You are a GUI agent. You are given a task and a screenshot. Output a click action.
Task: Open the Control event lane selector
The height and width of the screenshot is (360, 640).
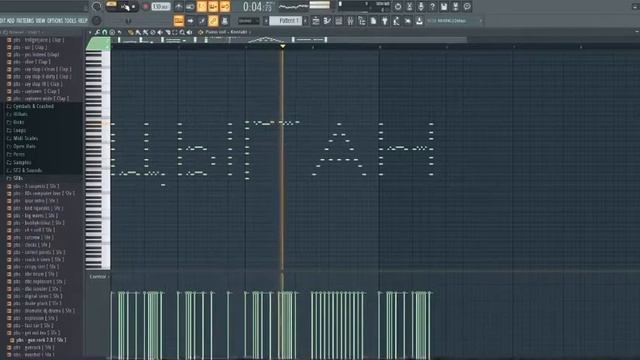click(x=98, y=276)
